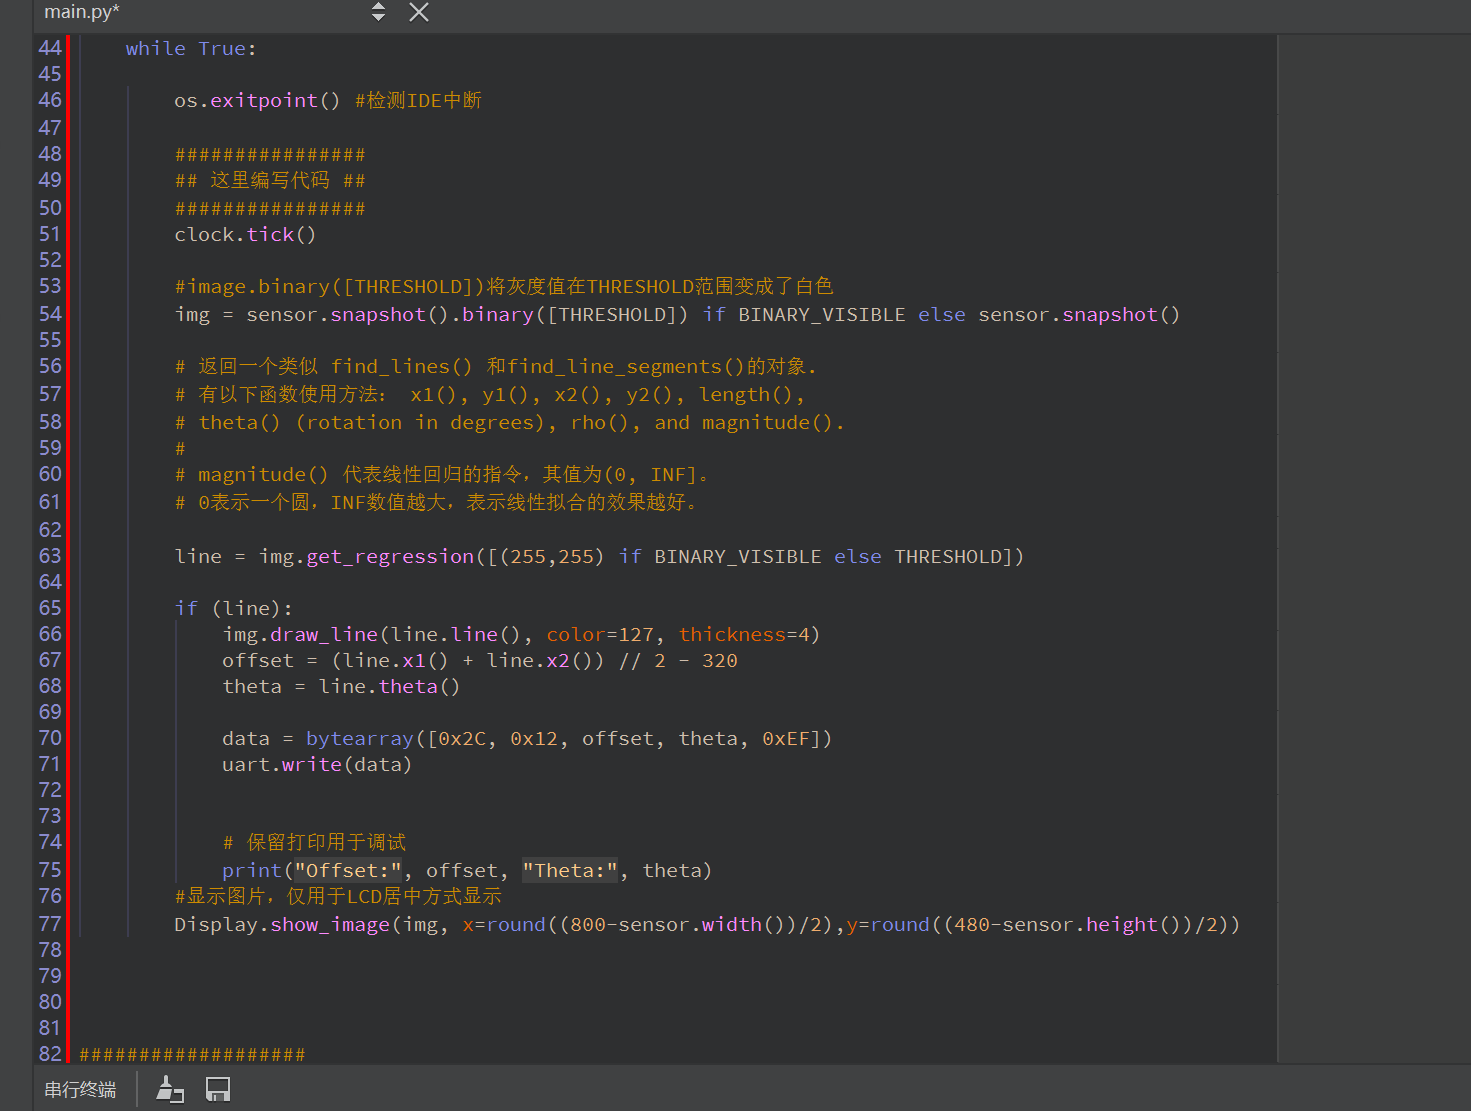The width and height of the screenshot is (1471, 1111).
Task: Click line number 77 in the gutter
Action: [50, 924]
